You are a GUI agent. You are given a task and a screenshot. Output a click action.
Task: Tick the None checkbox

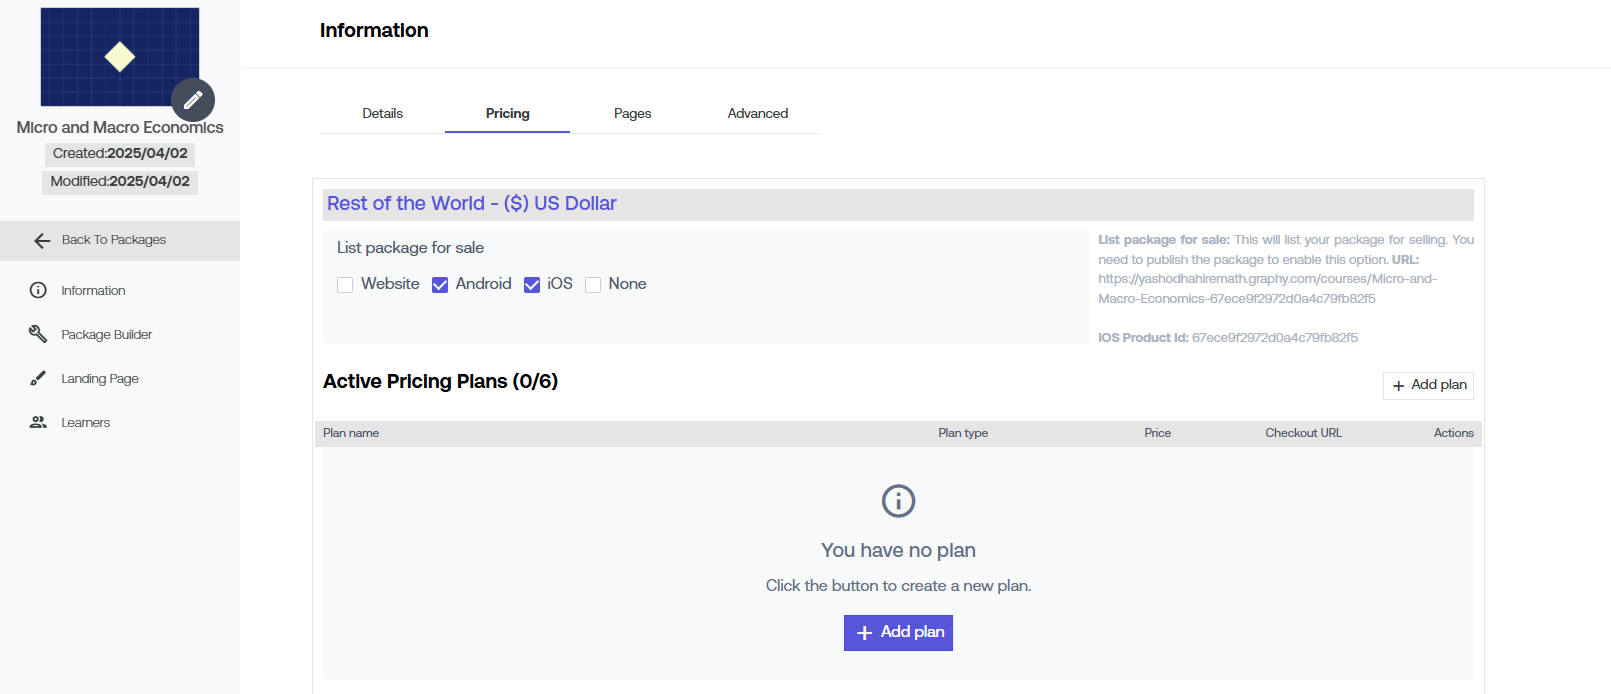pos(593,285)
